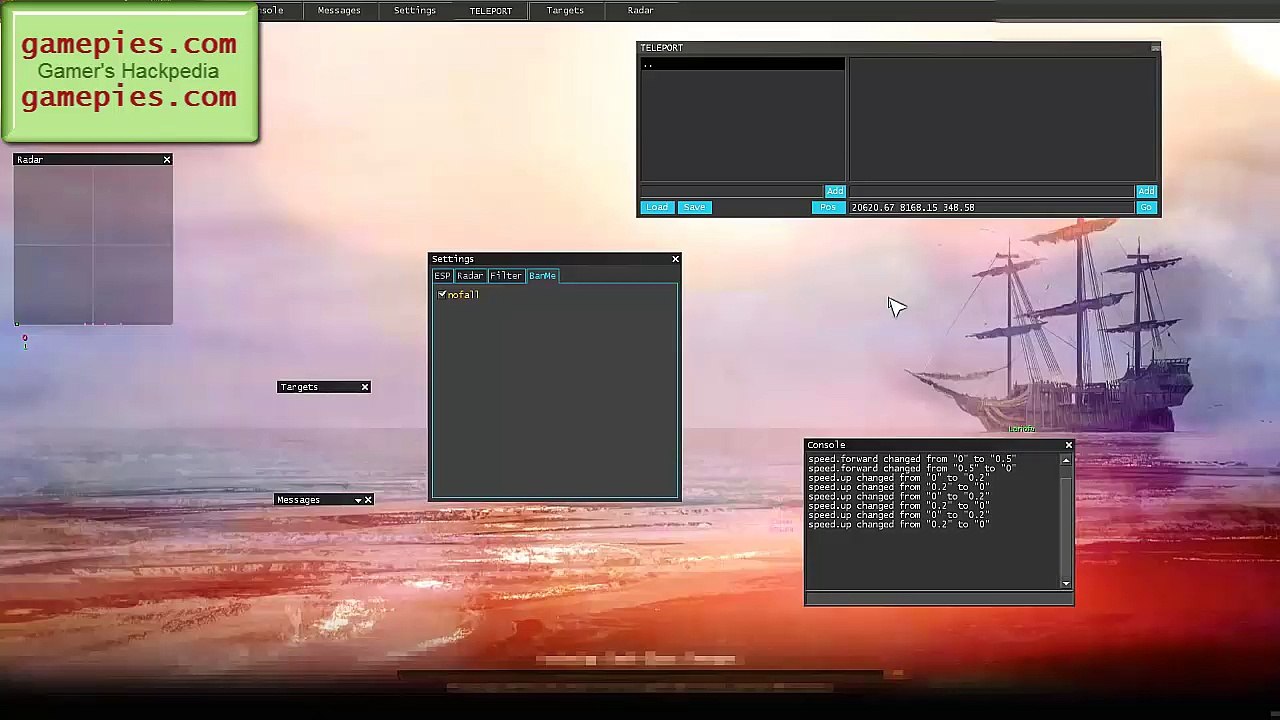Click the Load button in TELEPORT
The width and height of the screenshot is (1280, 720).
656,207
